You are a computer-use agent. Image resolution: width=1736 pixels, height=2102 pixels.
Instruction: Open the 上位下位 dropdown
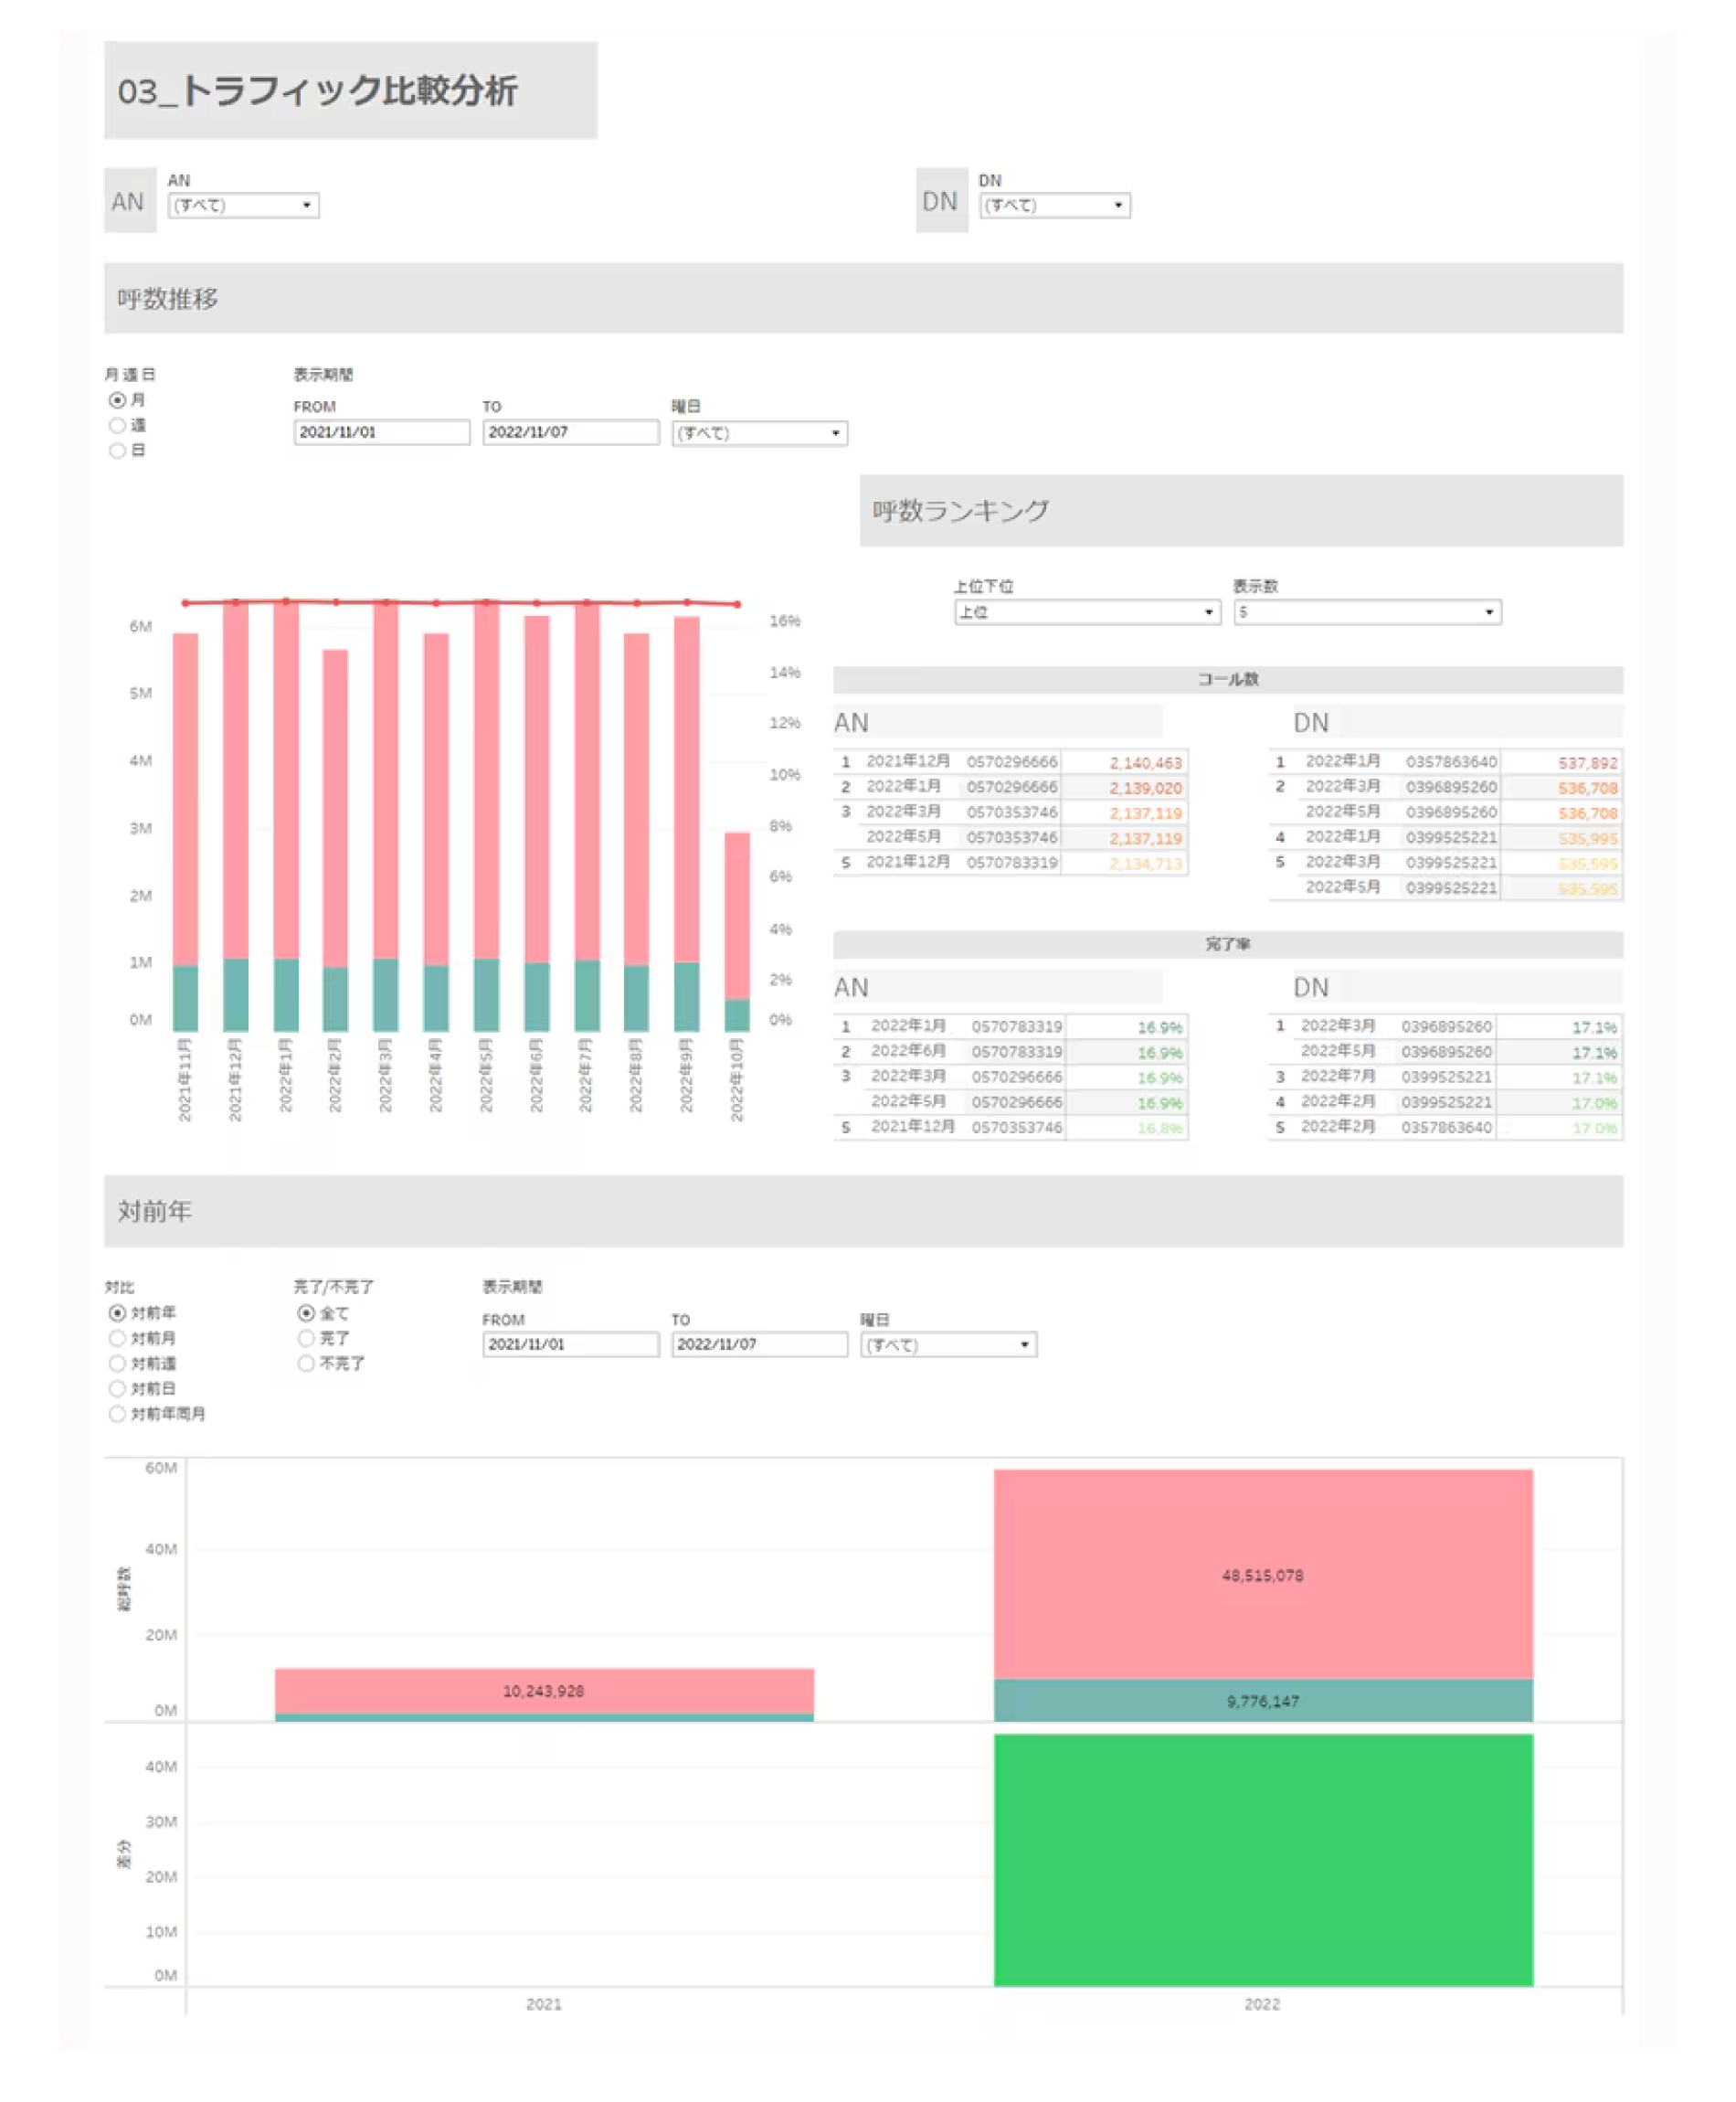click(x=1086, y=612)
